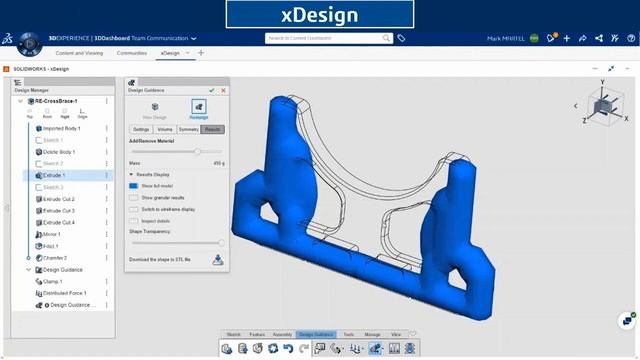Adjust the Add/Remove Material slider handle
640x360 pixels.
point(198,151)
